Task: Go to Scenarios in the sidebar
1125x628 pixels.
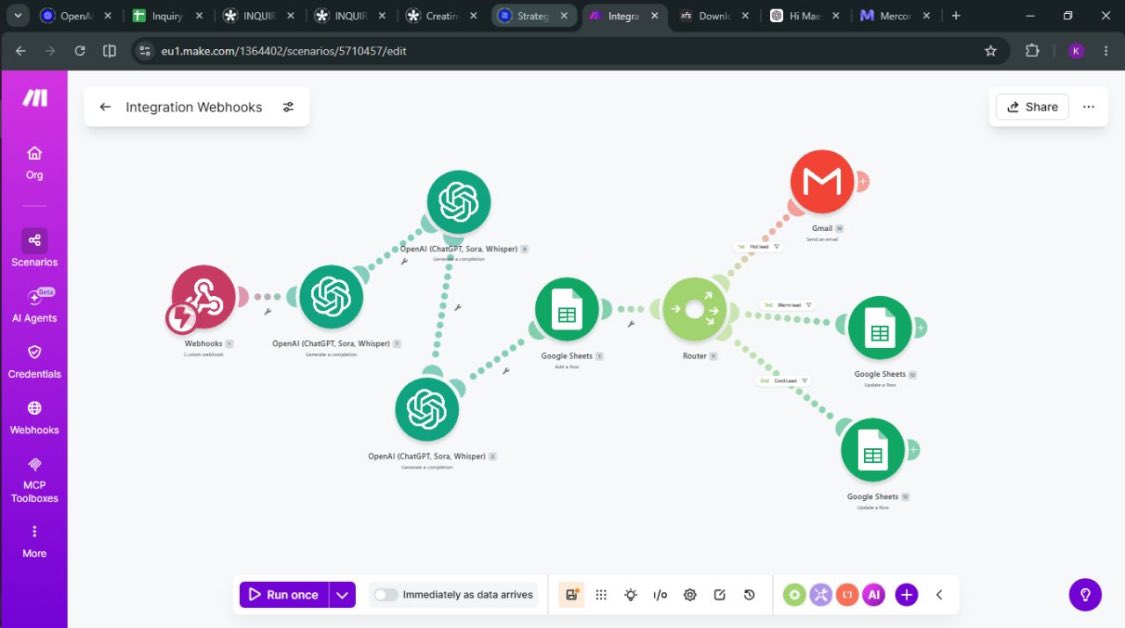Action: (34, 248)
